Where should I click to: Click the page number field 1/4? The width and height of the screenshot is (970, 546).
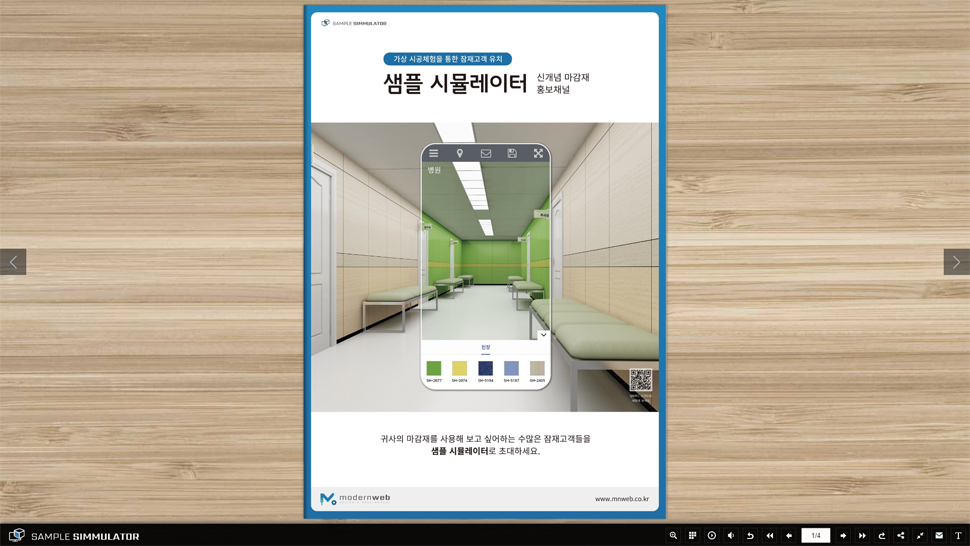(816, 536)
